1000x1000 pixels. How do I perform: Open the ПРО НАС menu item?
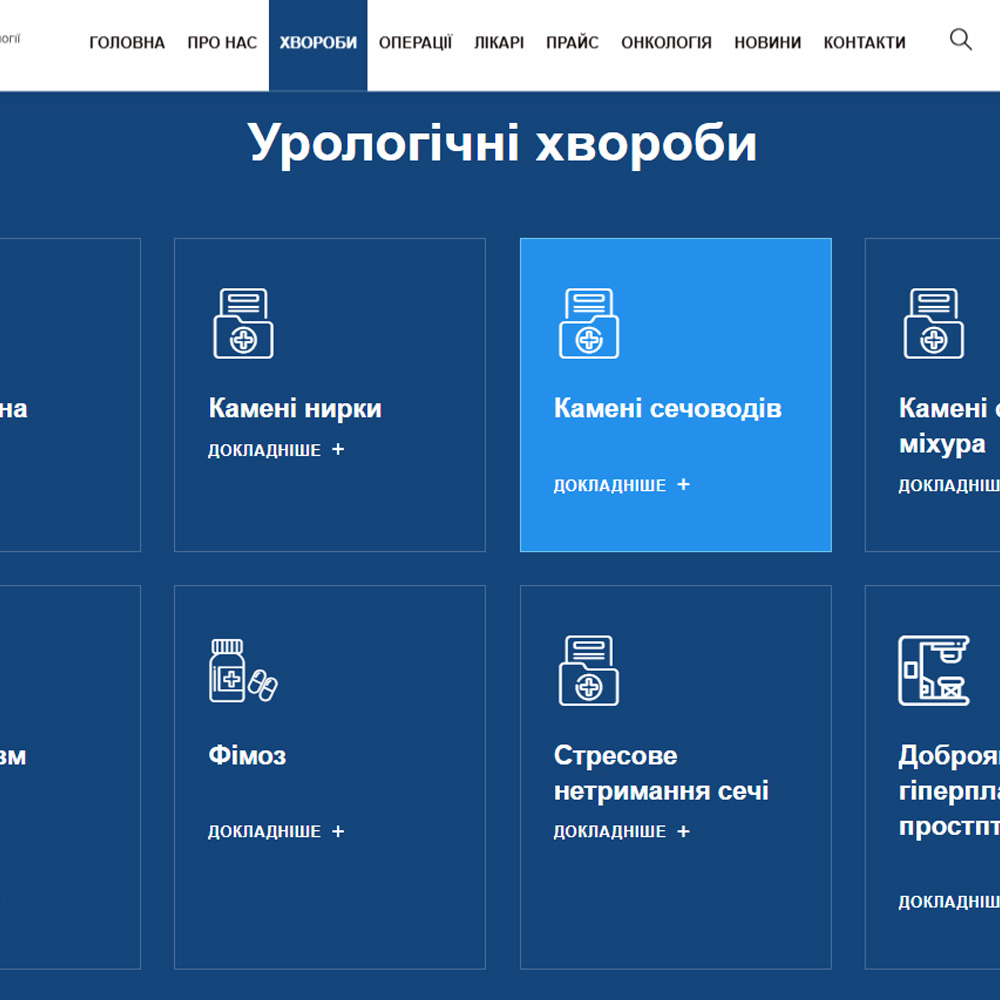[222, 42]
